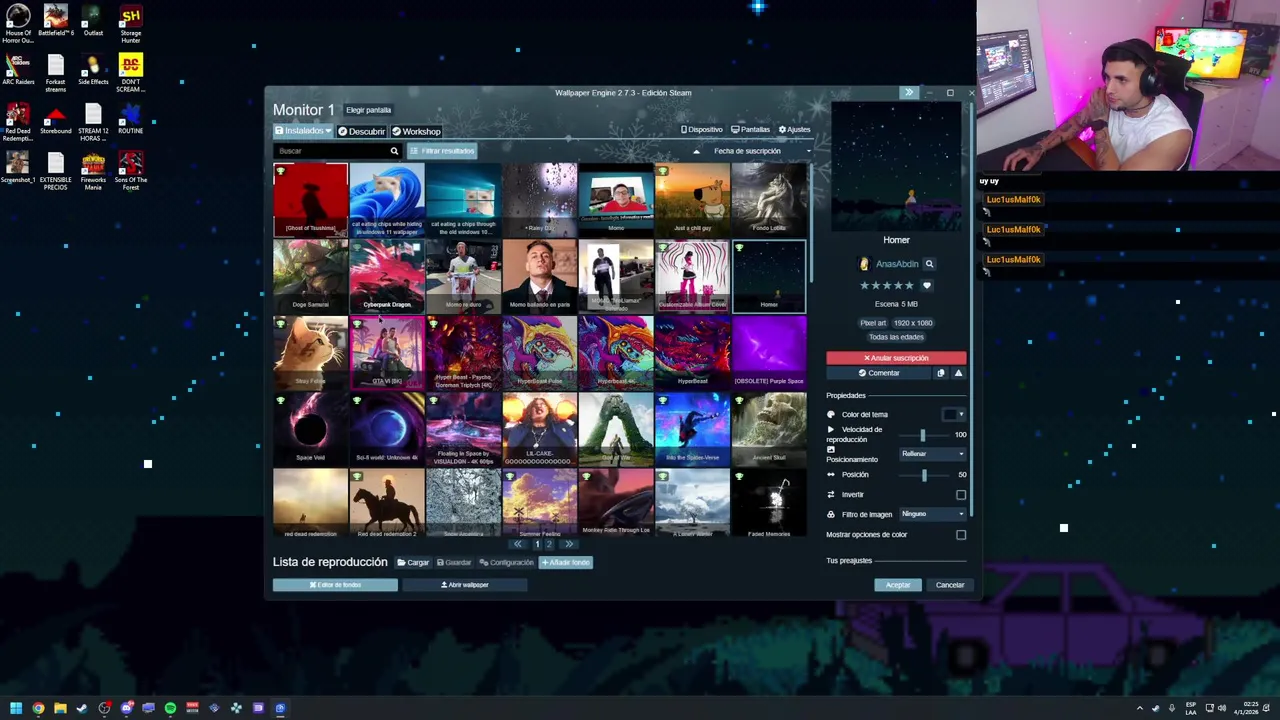Open Battlefield 6 desktop shortcut
This screenshot has height=720, width=1280.
55,22
